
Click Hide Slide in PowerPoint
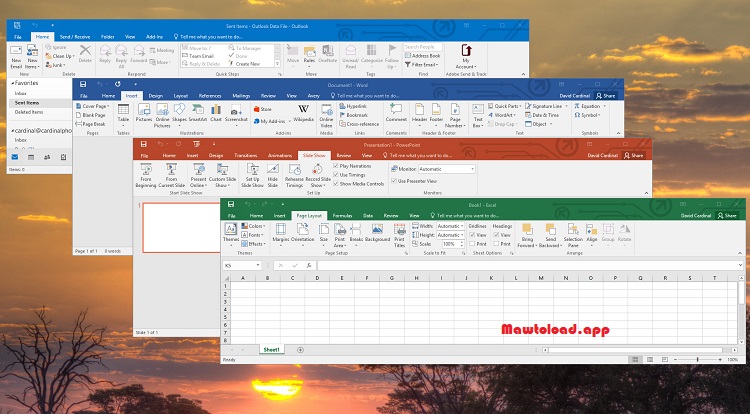coord(273,175)
